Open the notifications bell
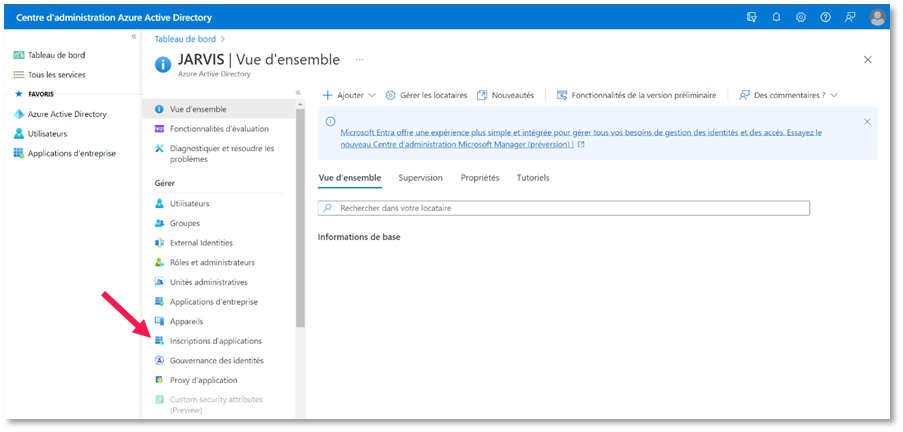This screenshot has width=903, height=432. (776, 17)
